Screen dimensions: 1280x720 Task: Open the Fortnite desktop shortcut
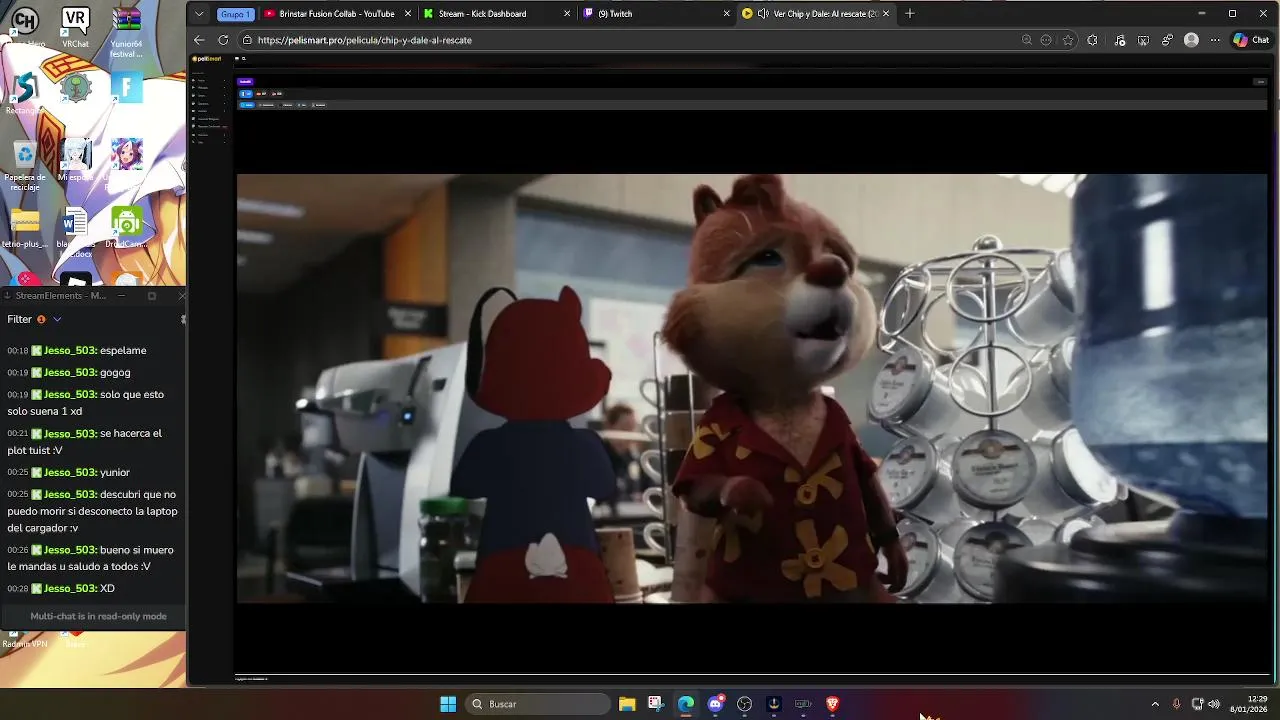(126, 88)
